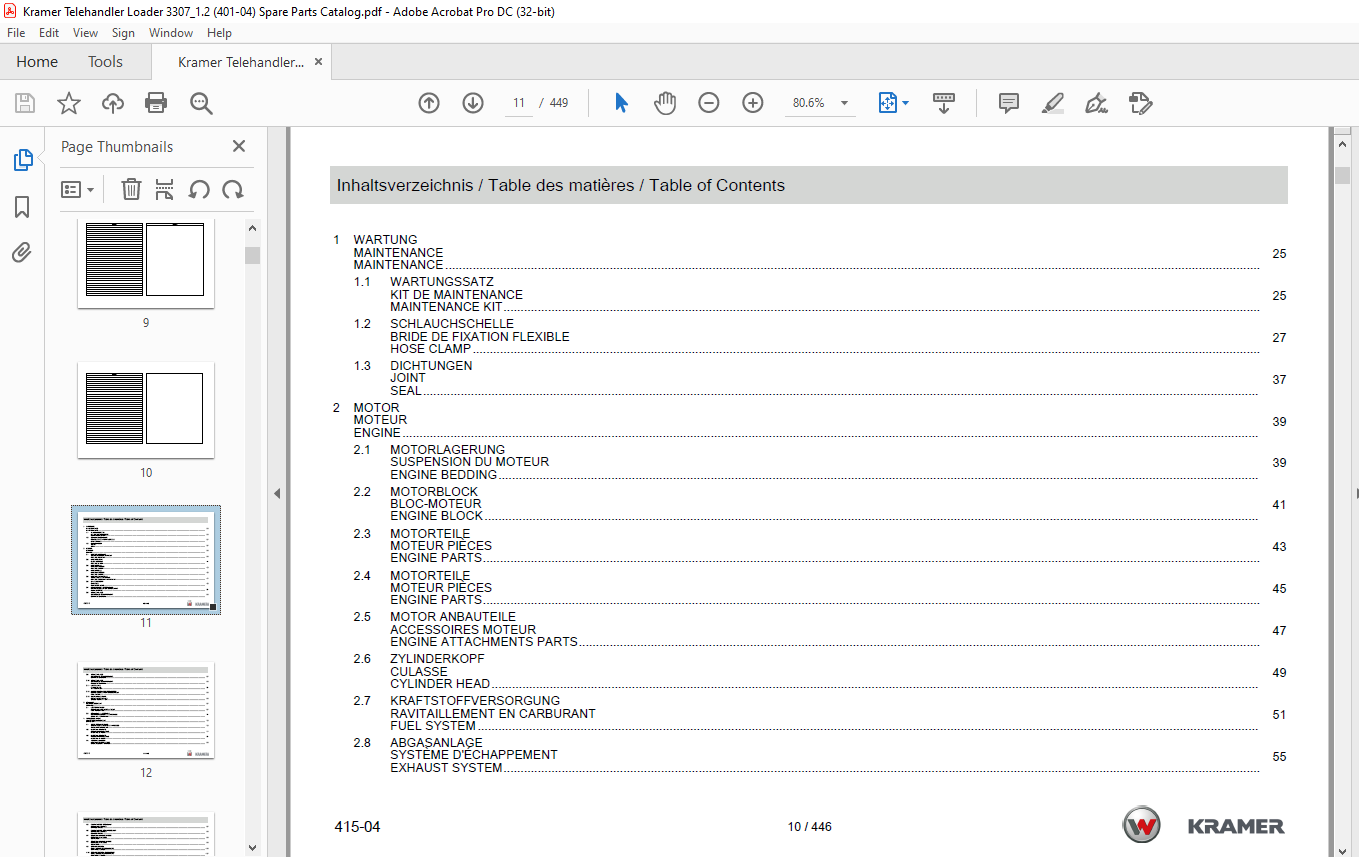
Task: Delete pages with the trash icon
Action: pyautogui.click(x=131, y=189)
